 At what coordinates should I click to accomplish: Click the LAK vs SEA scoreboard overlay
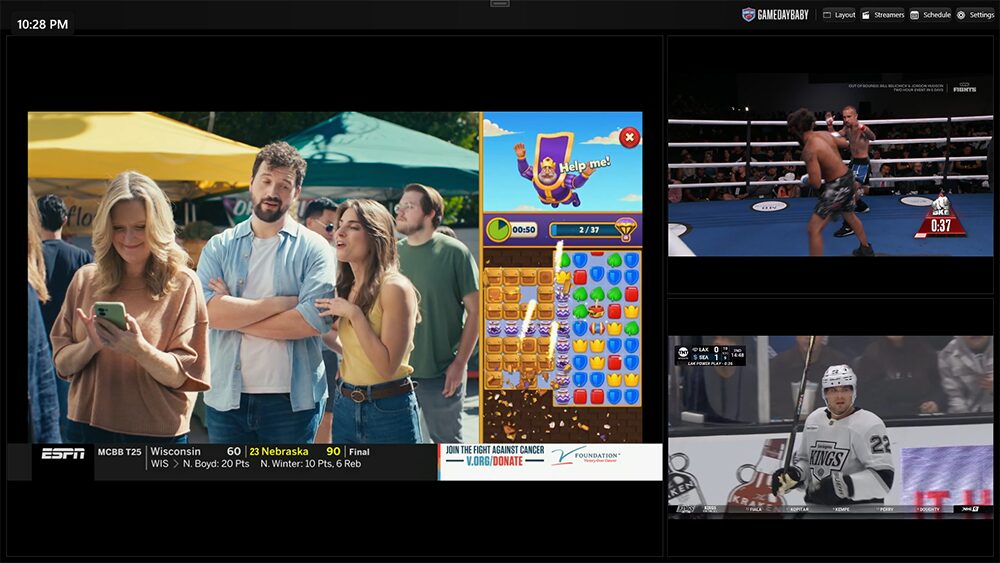coord(710,355)
